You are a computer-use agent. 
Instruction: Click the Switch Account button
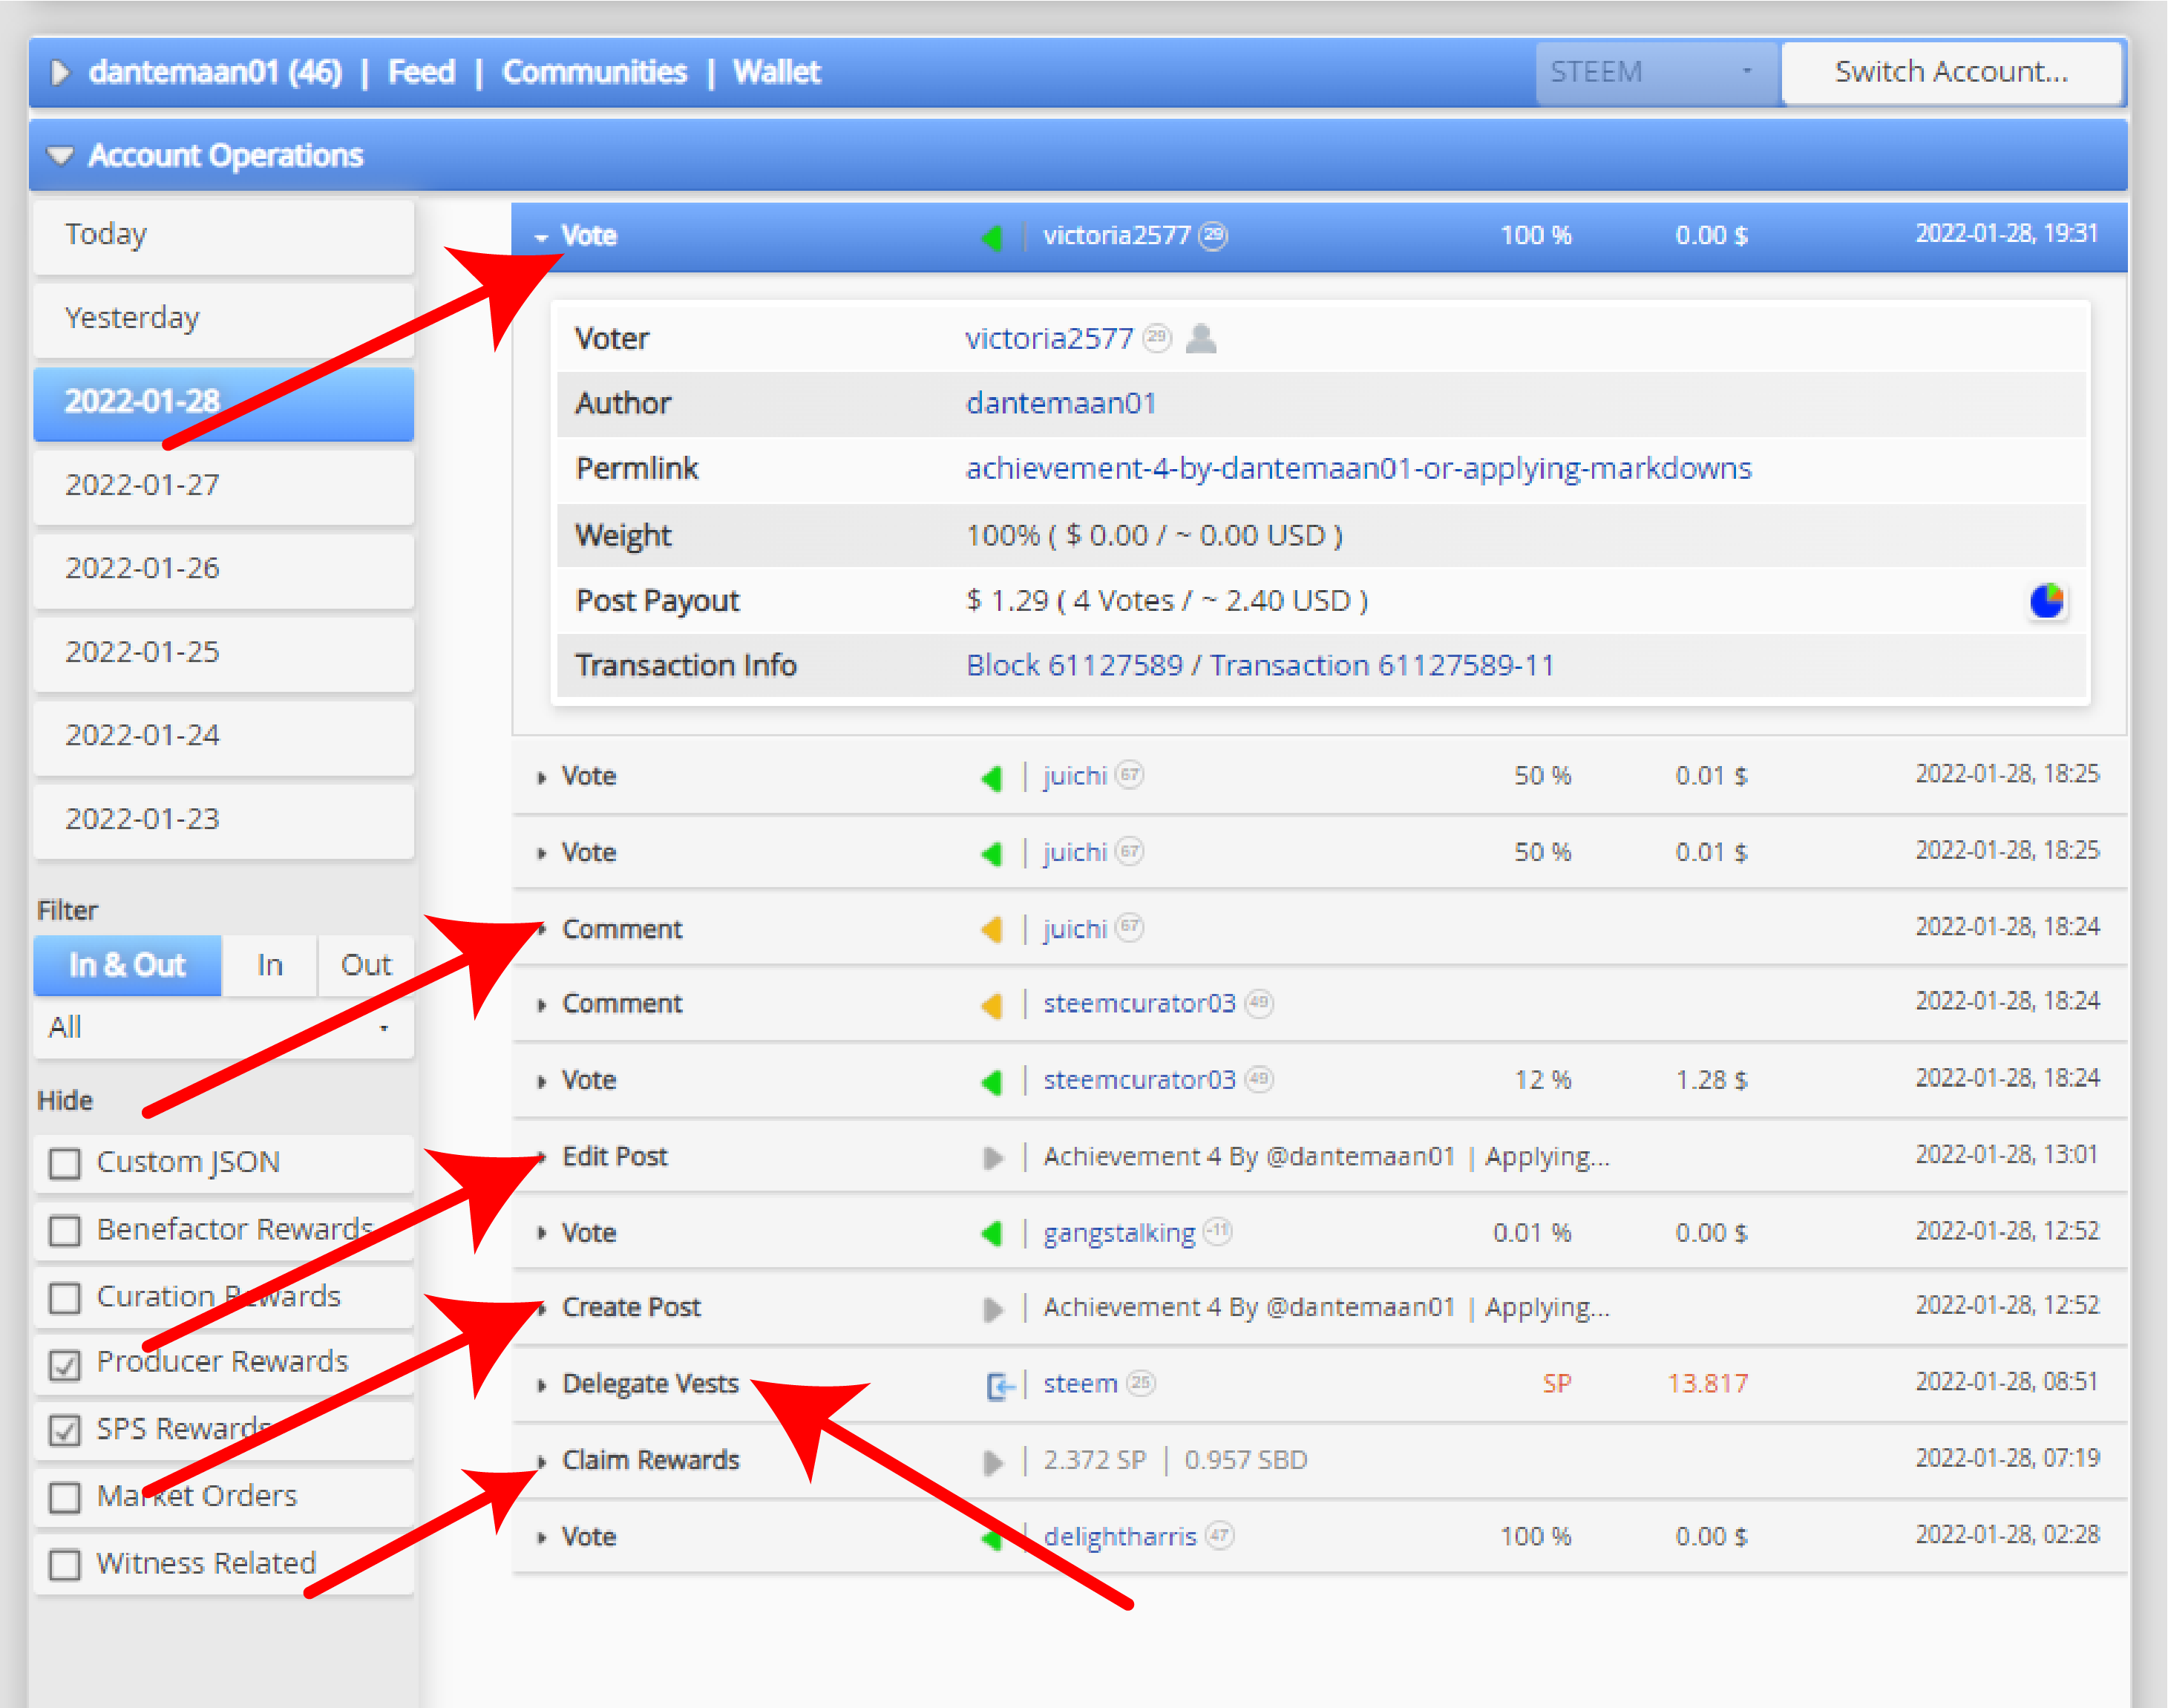(x=1951, y=72)
